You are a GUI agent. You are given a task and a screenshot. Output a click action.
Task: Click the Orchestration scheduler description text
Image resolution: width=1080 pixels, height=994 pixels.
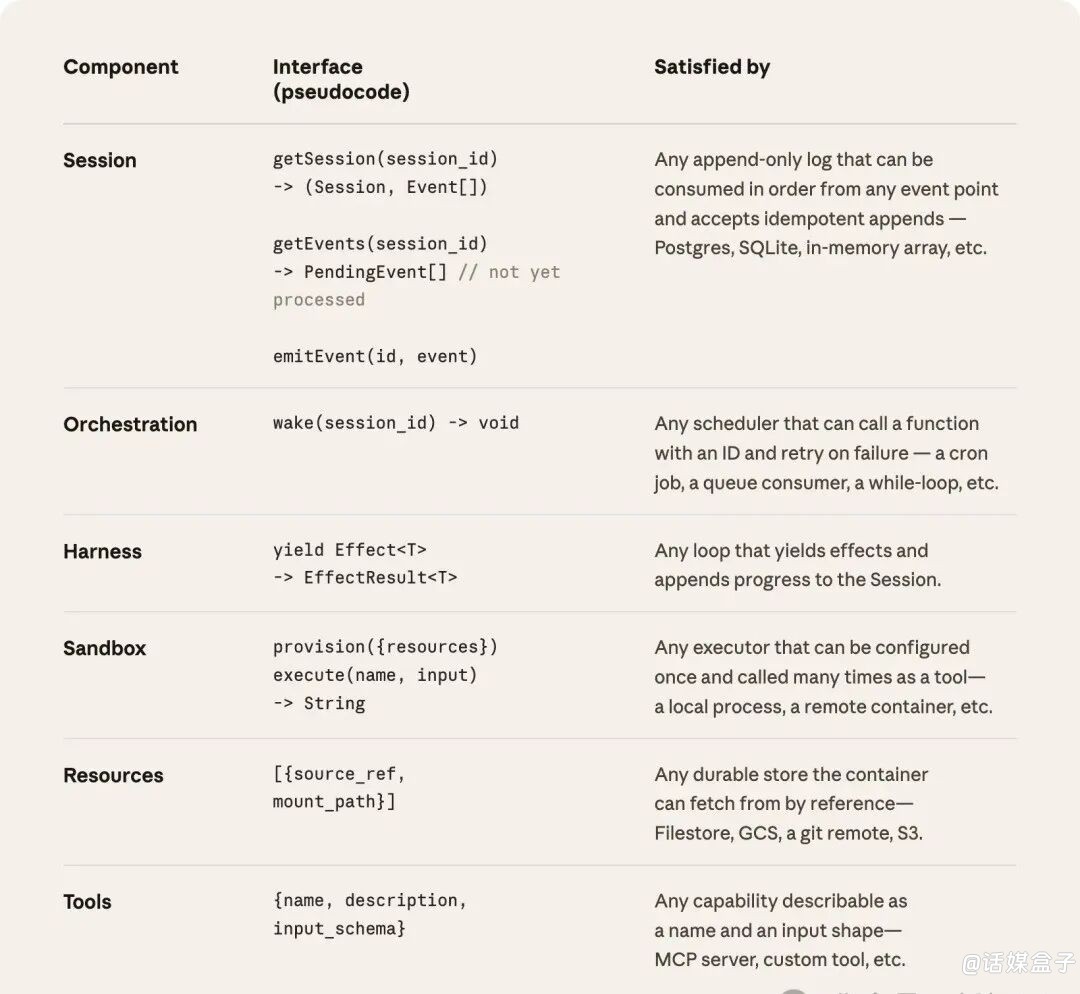tap(825, 453)
